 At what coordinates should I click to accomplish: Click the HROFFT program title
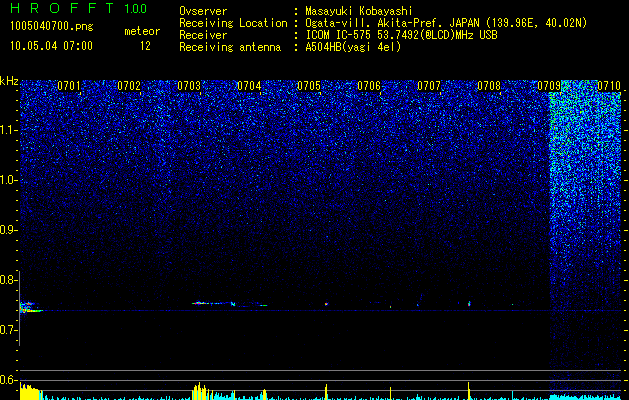tap(62, 8)
